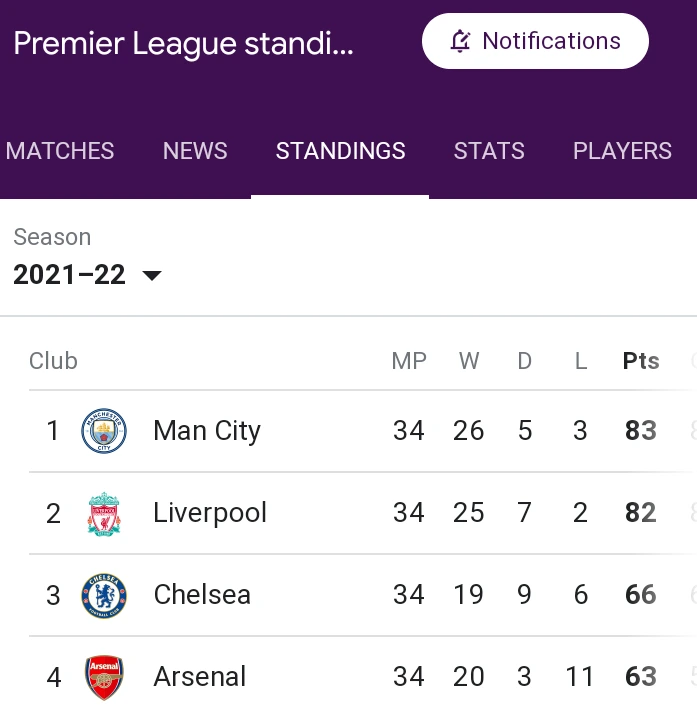The height and width of the screenshot is (716, 697).
Task: Click the Liverpool club crest
Action: pyautogui.click(x=104, y=513)
